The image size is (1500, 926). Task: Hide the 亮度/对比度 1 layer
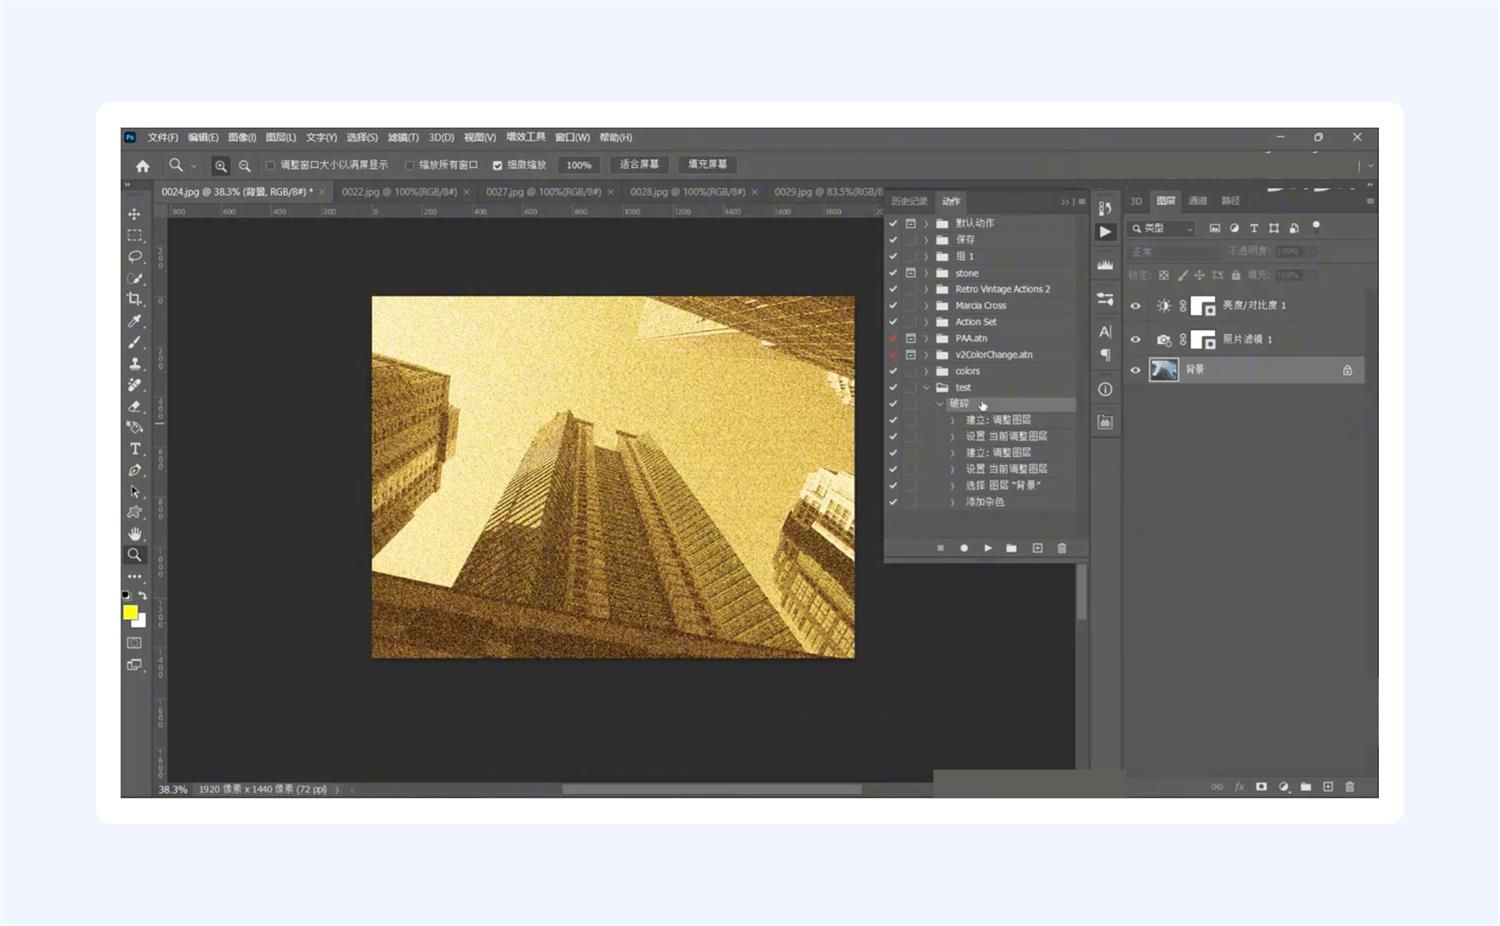(x=1135, y=306)
